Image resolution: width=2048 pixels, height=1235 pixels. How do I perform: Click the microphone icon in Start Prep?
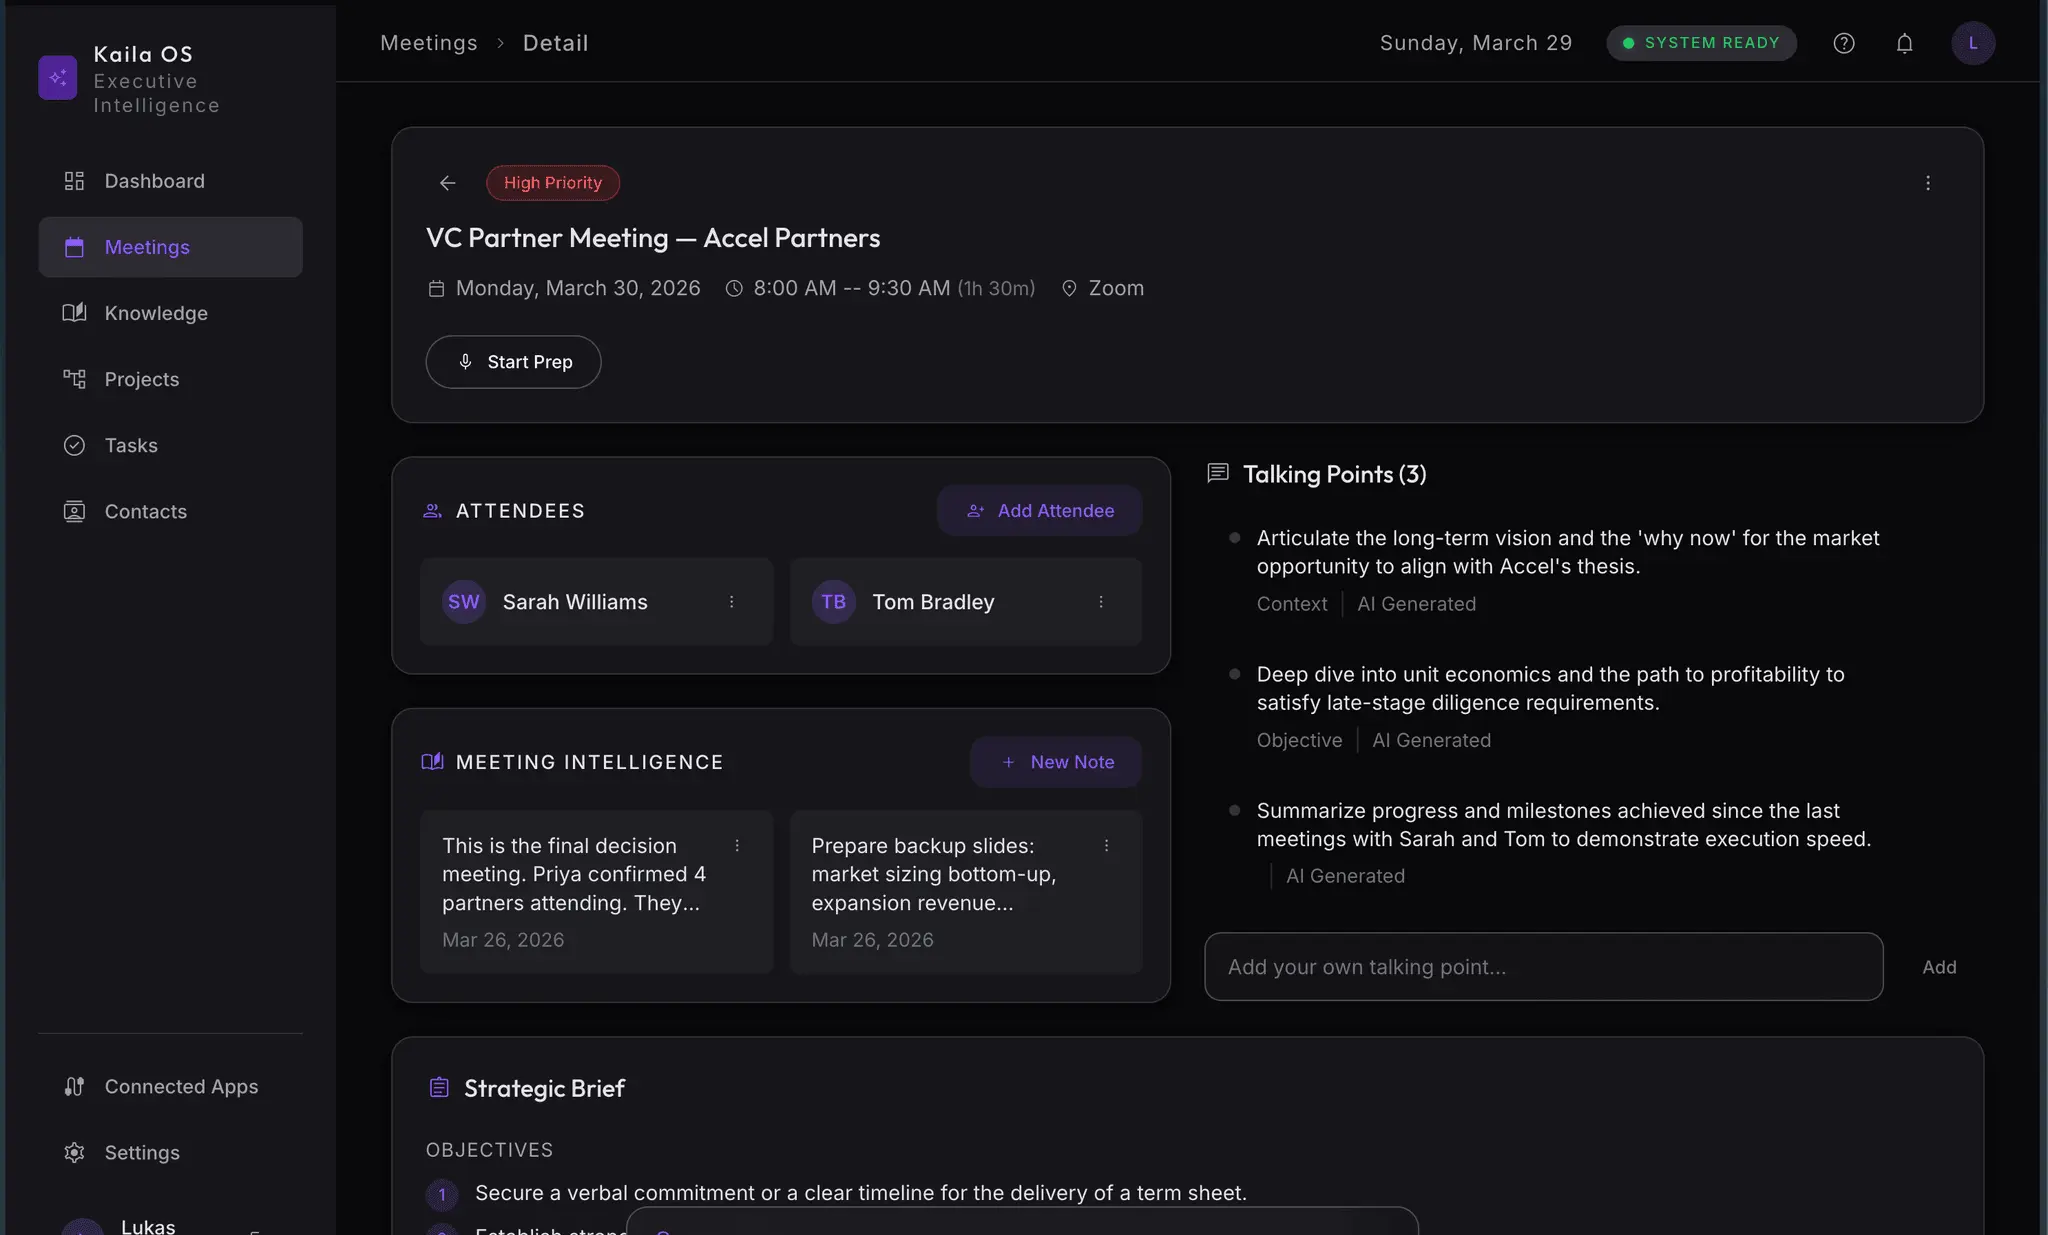[465, 362]
